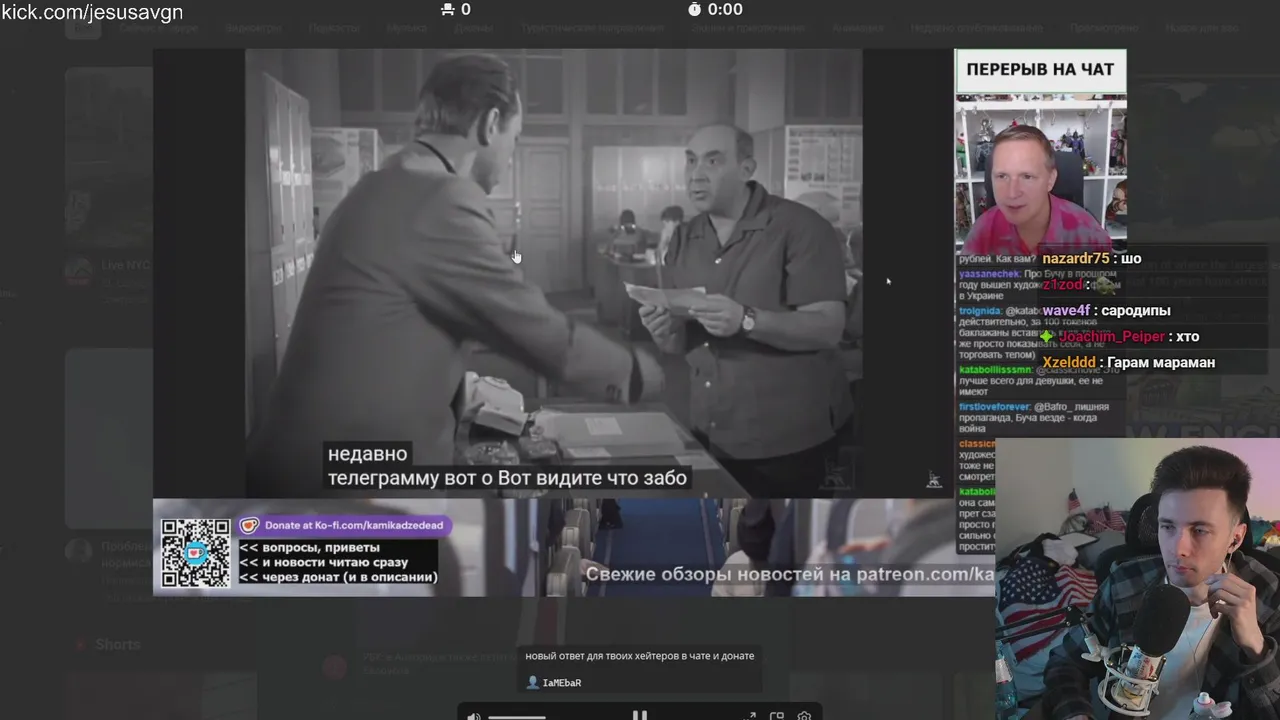Click subtitle line starting "телеграмму вот о"

[507, 479]
